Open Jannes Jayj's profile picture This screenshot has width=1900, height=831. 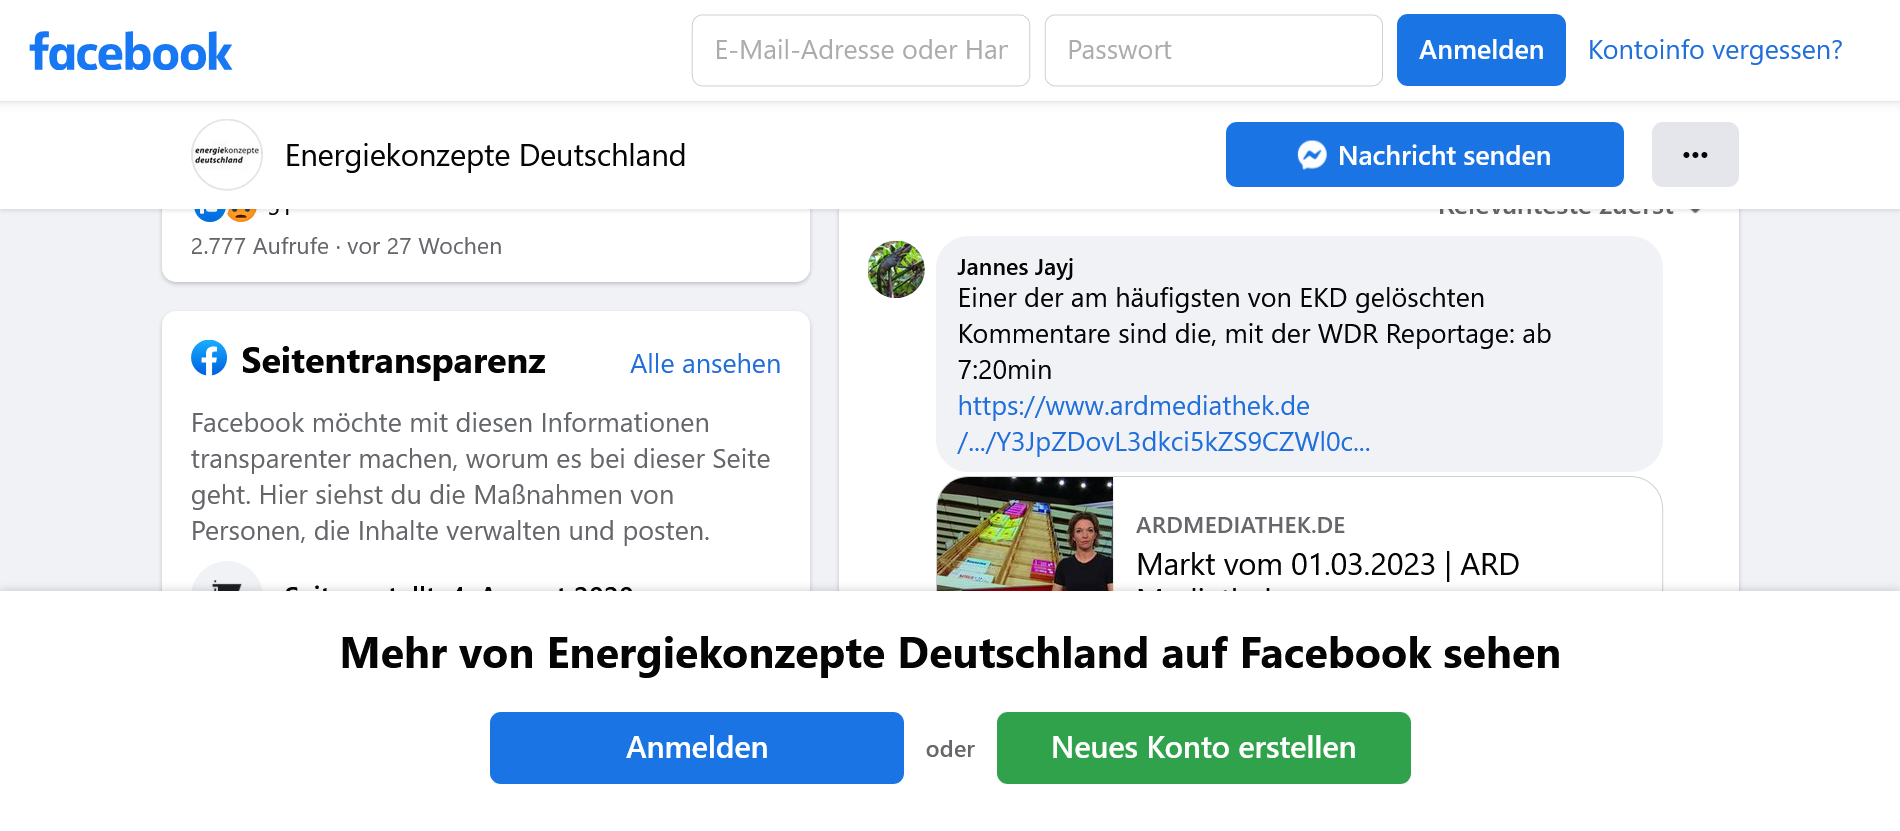tap(896, 269)
